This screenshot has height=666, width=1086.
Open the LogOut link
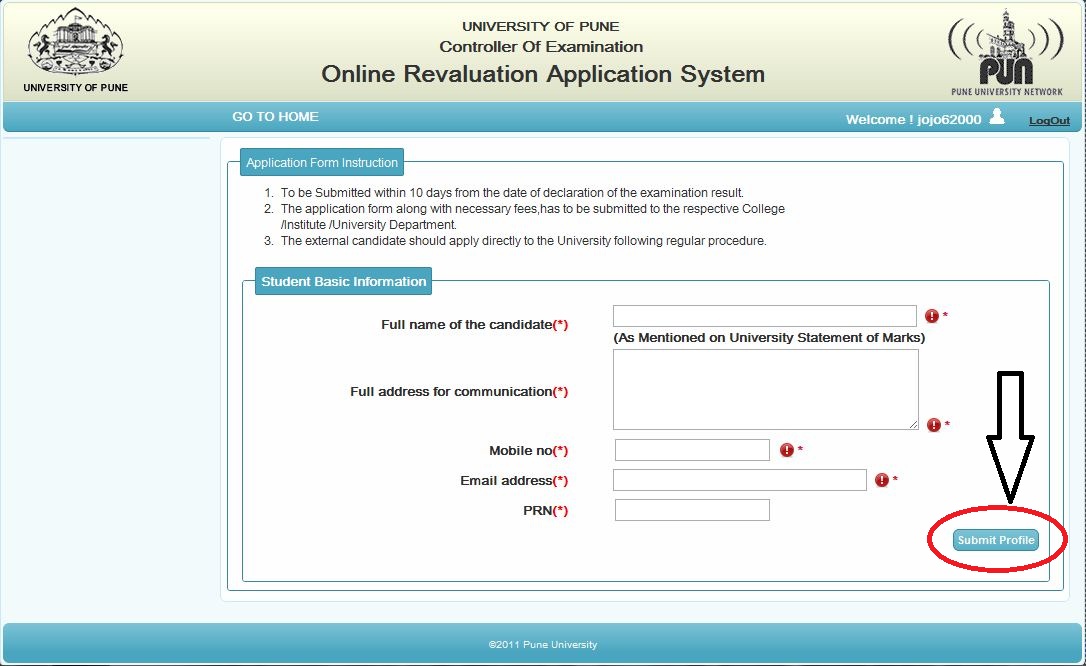click(1048, 119)
